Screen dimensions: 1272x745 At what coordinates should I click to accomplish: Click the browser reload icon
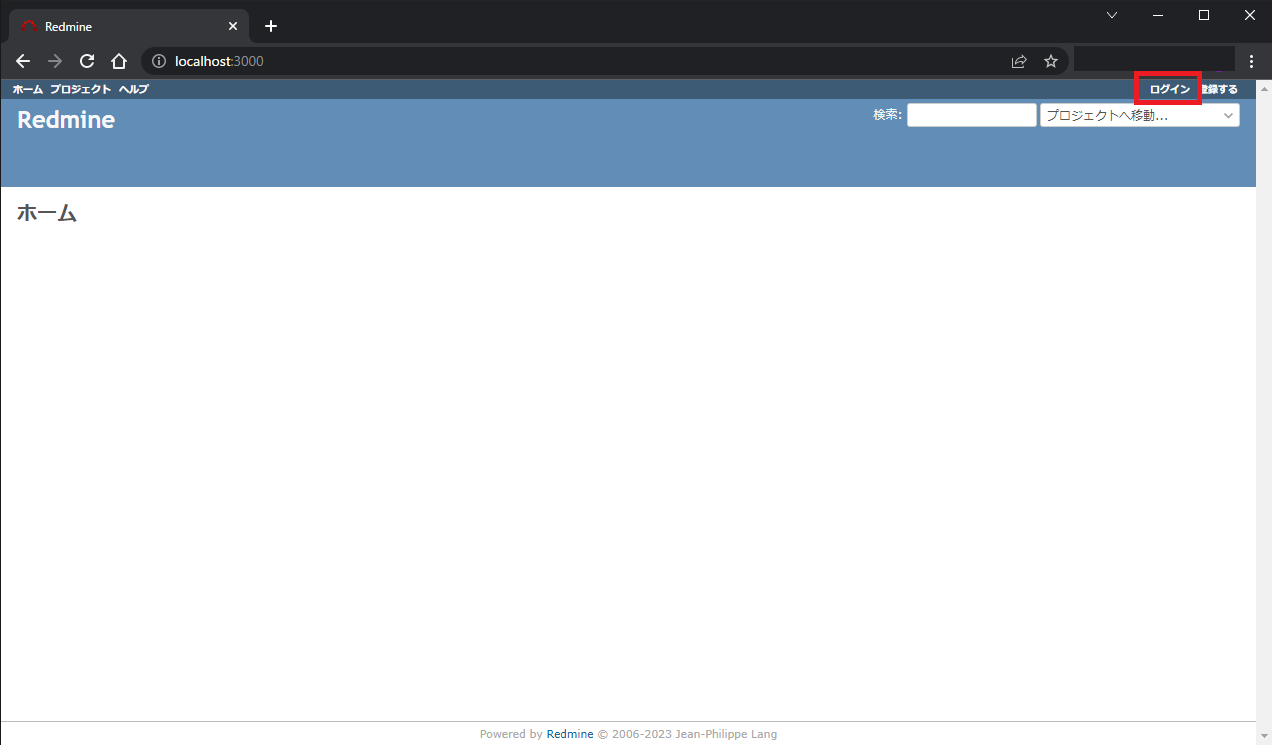[86, 61]
